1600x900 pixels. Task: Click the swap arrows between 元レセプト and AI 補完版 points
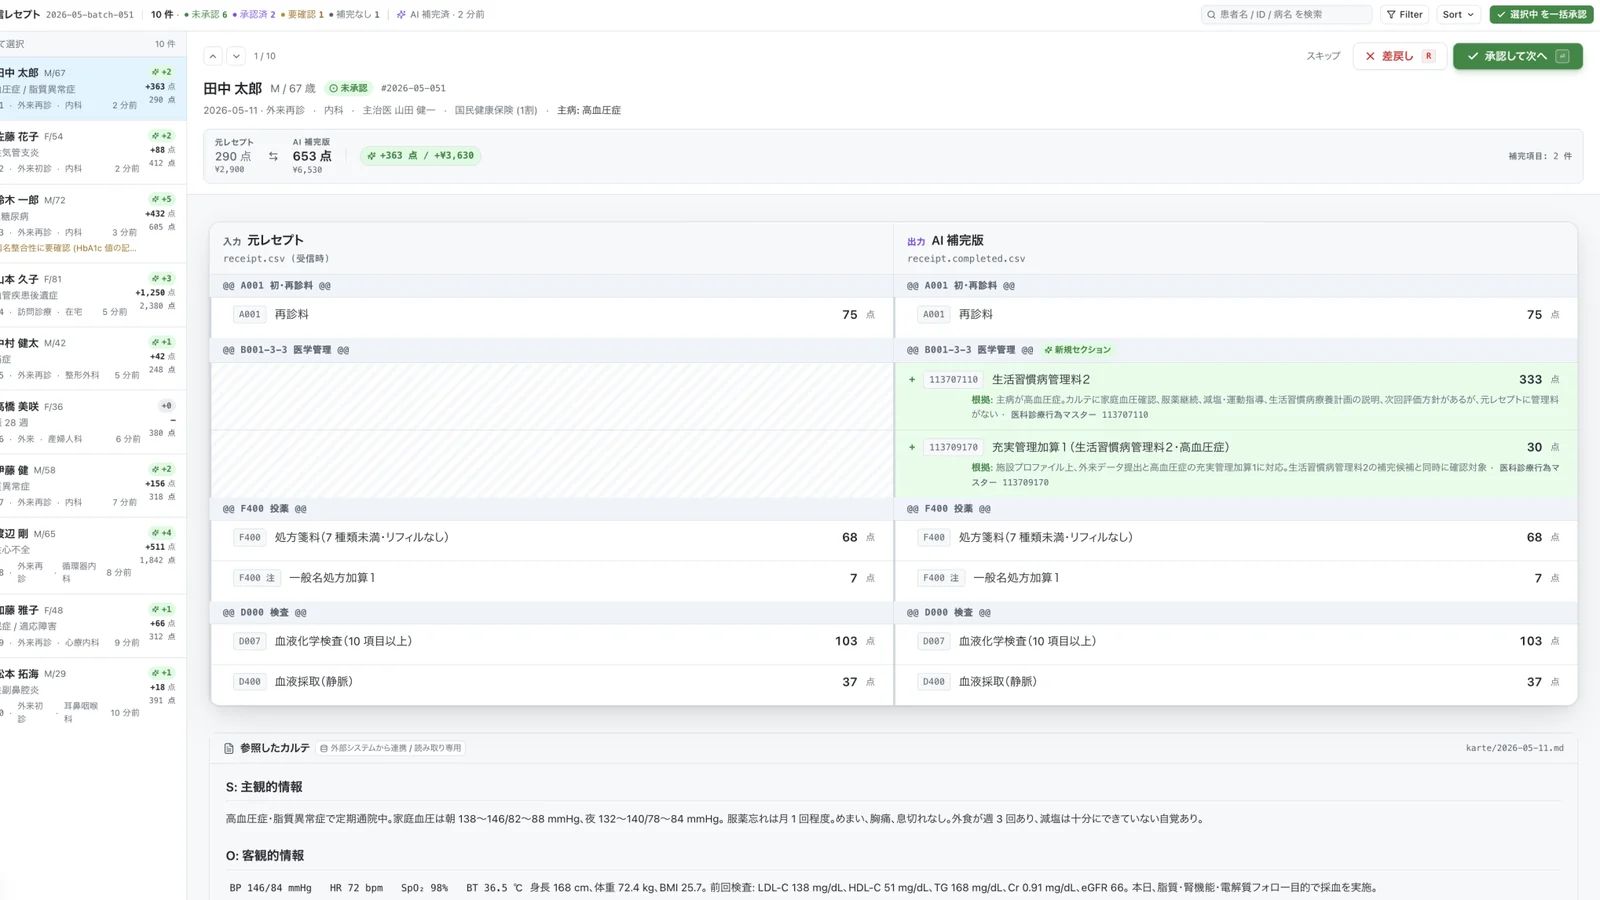[x=273, y=156]
